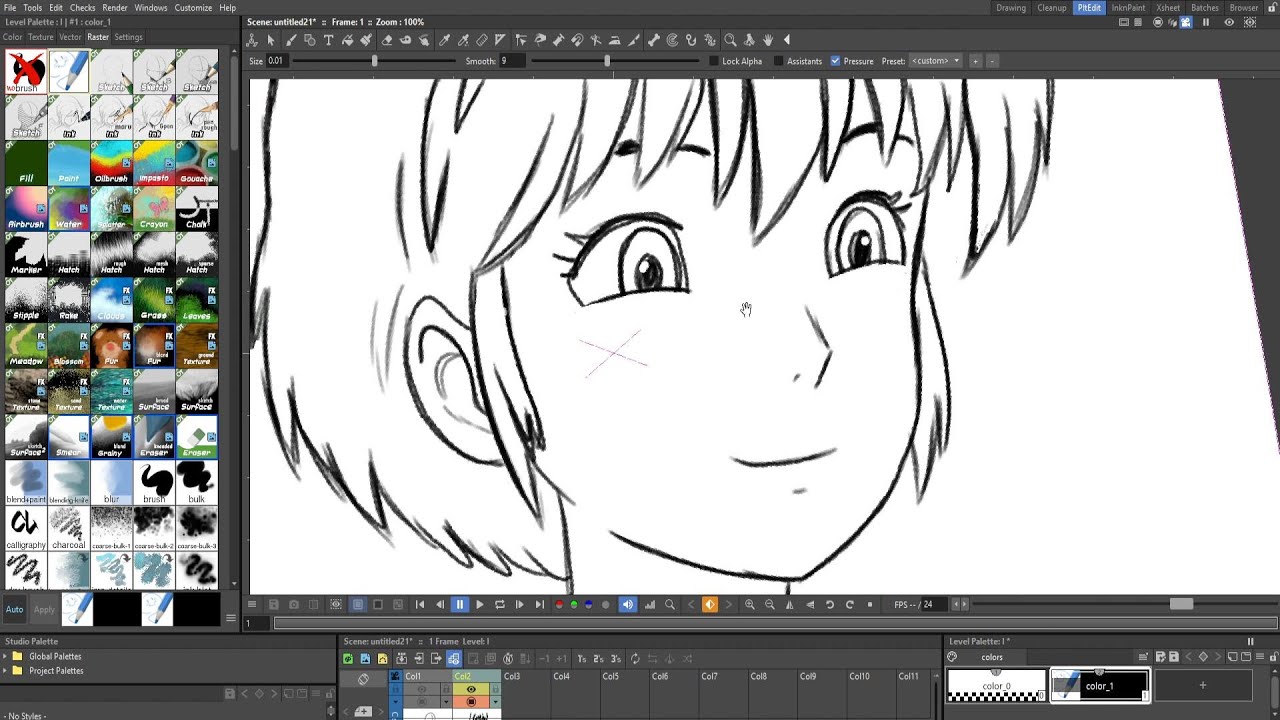Select the Eraser tool in the toolbar
This screenshot has height=720, width=1280.
point(388,40)
